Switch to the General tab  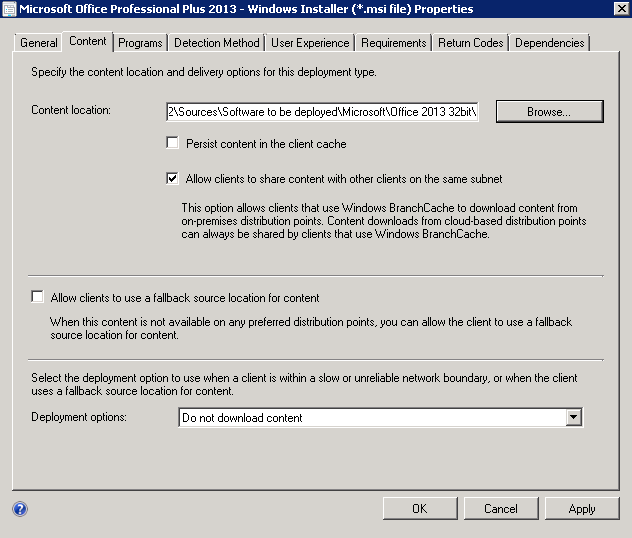[39, 43]
